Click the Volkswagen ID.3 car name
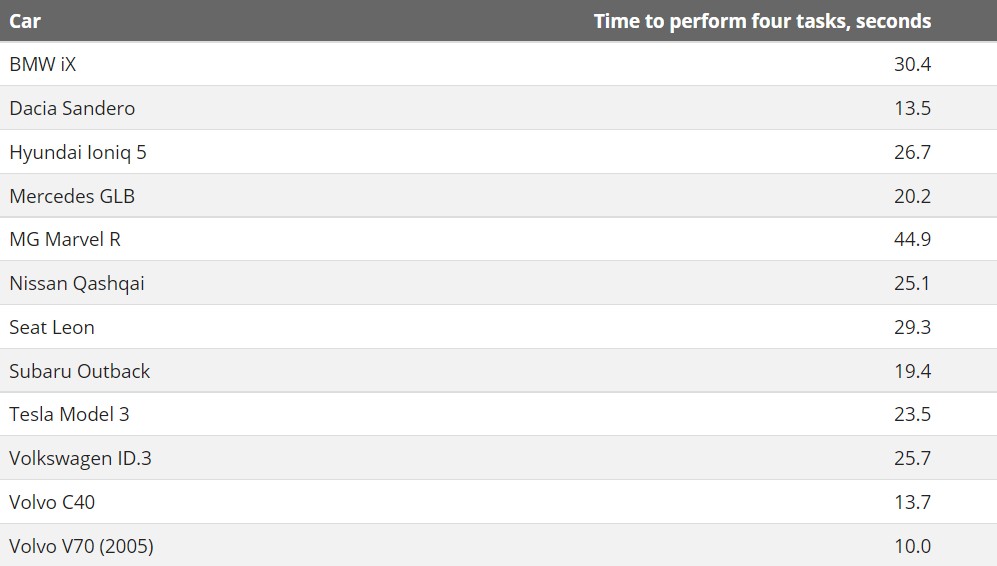The image size is (997, 566). 81,458
